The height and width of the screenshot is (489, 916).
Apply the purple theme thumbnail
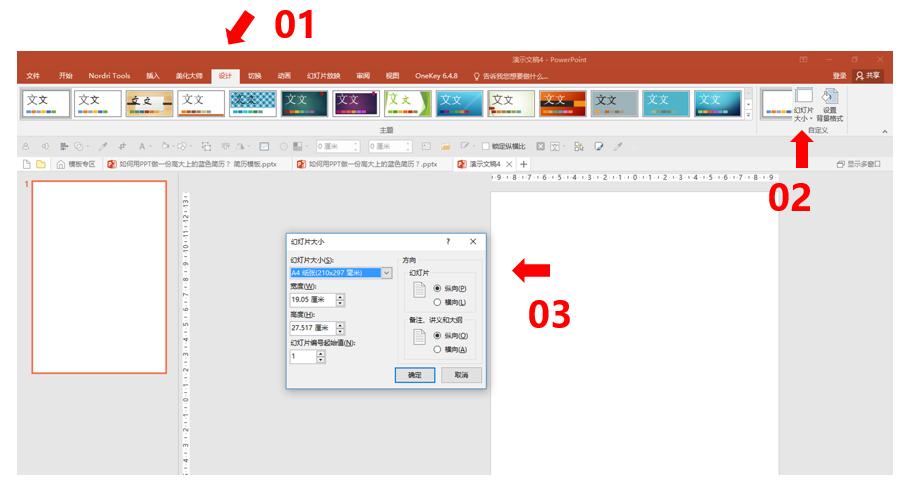tap(356, 103)
